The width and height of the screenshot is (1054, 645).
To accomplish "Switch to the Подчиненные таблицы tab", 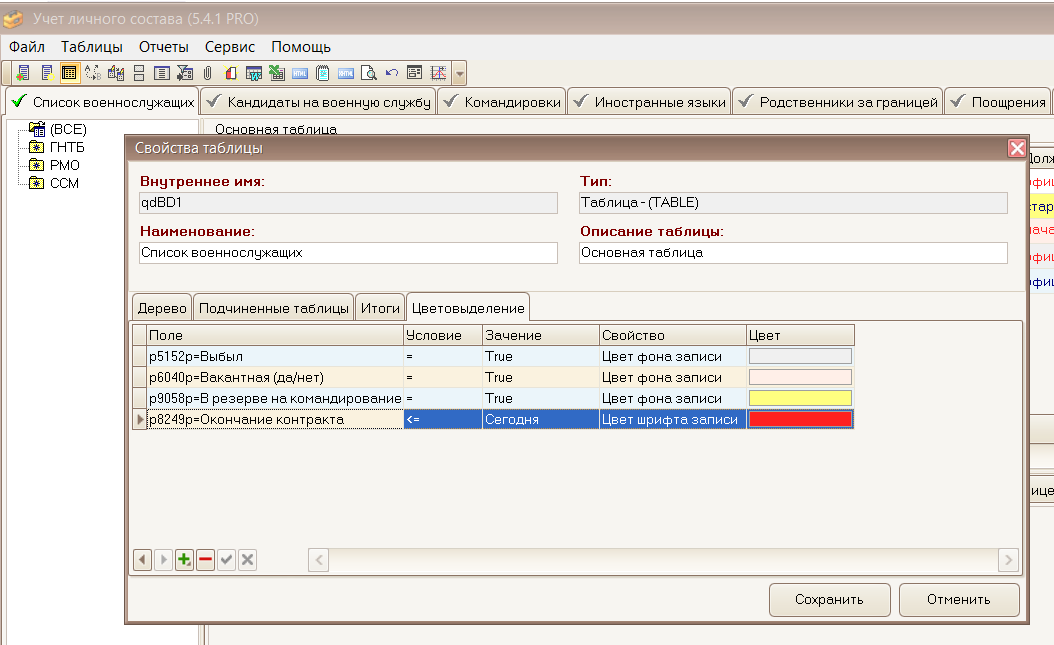I will 272,308.
